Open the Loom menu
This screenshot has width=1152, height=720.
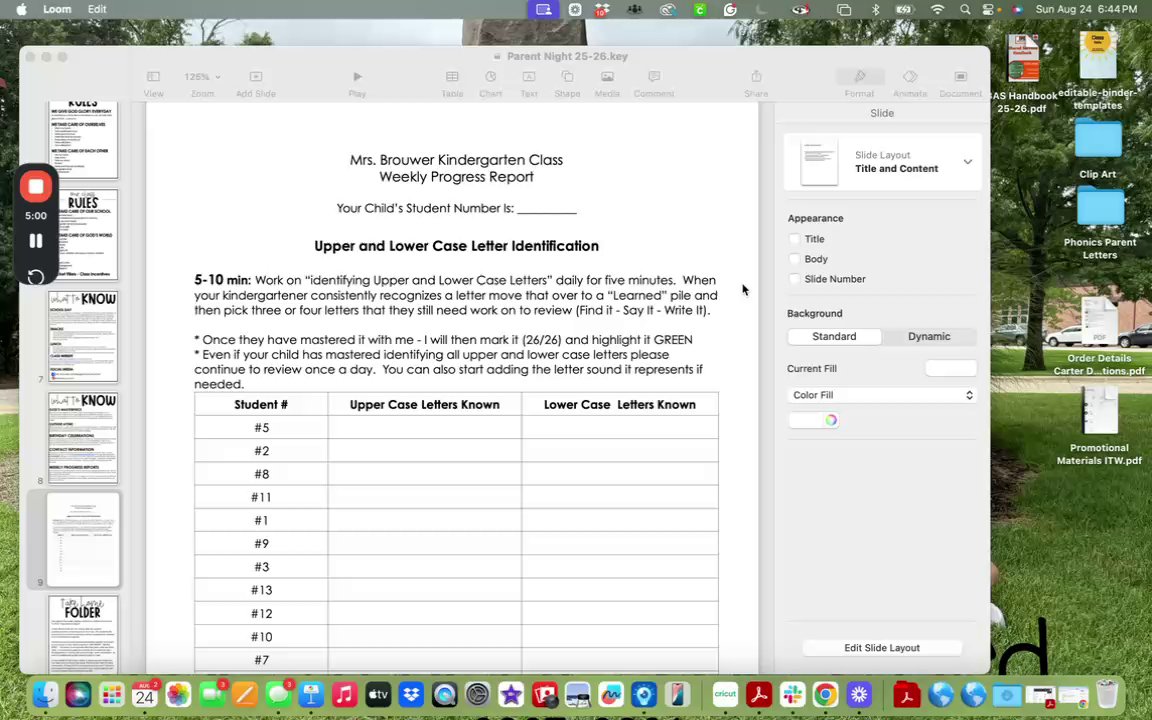coord(57,10)
